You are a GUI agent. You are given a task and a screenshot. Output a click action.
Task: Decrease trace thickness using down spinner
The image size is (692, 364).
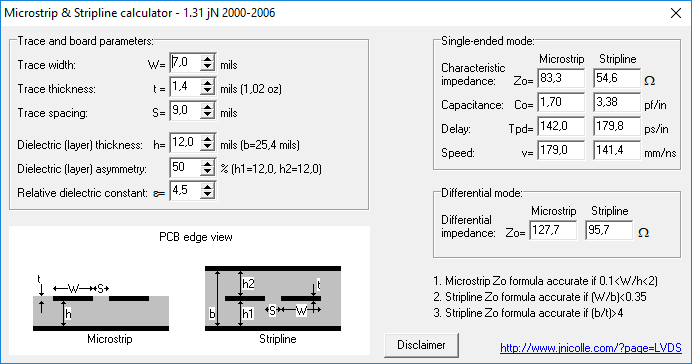(x=207, y=90)
